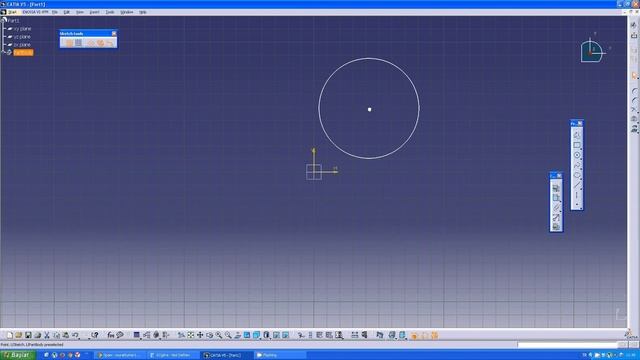Open the Formula f(x) tool

[111, 335]
